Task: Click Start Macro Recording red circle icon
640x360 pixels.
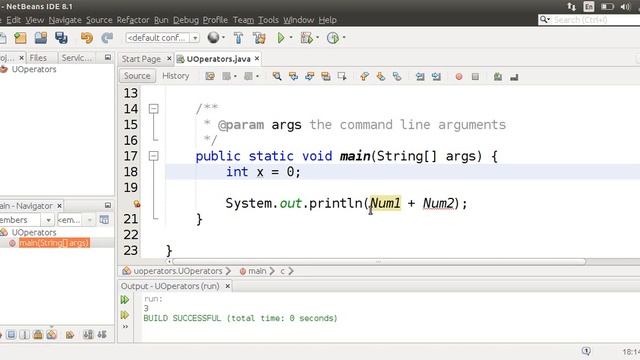Action: (x=459, y=76)
